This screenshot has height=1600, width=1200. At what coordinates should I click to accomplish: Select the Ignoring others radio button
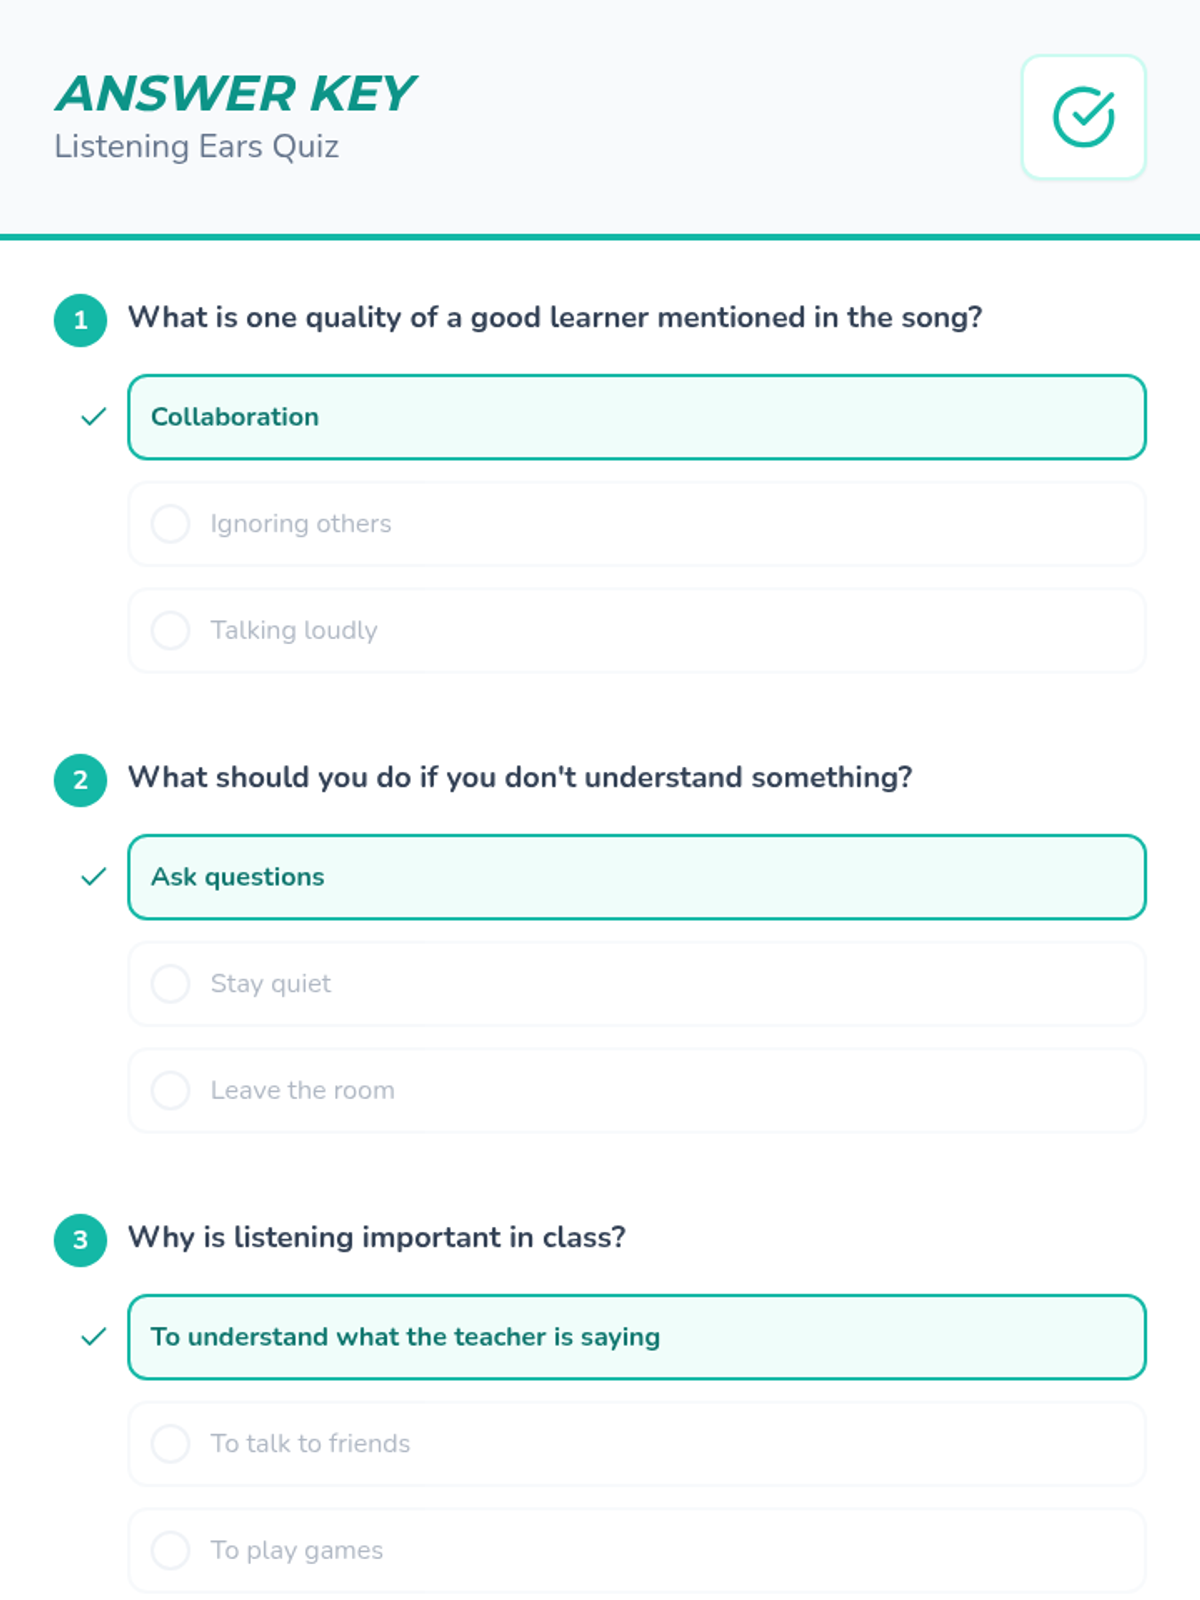point(170,524)
